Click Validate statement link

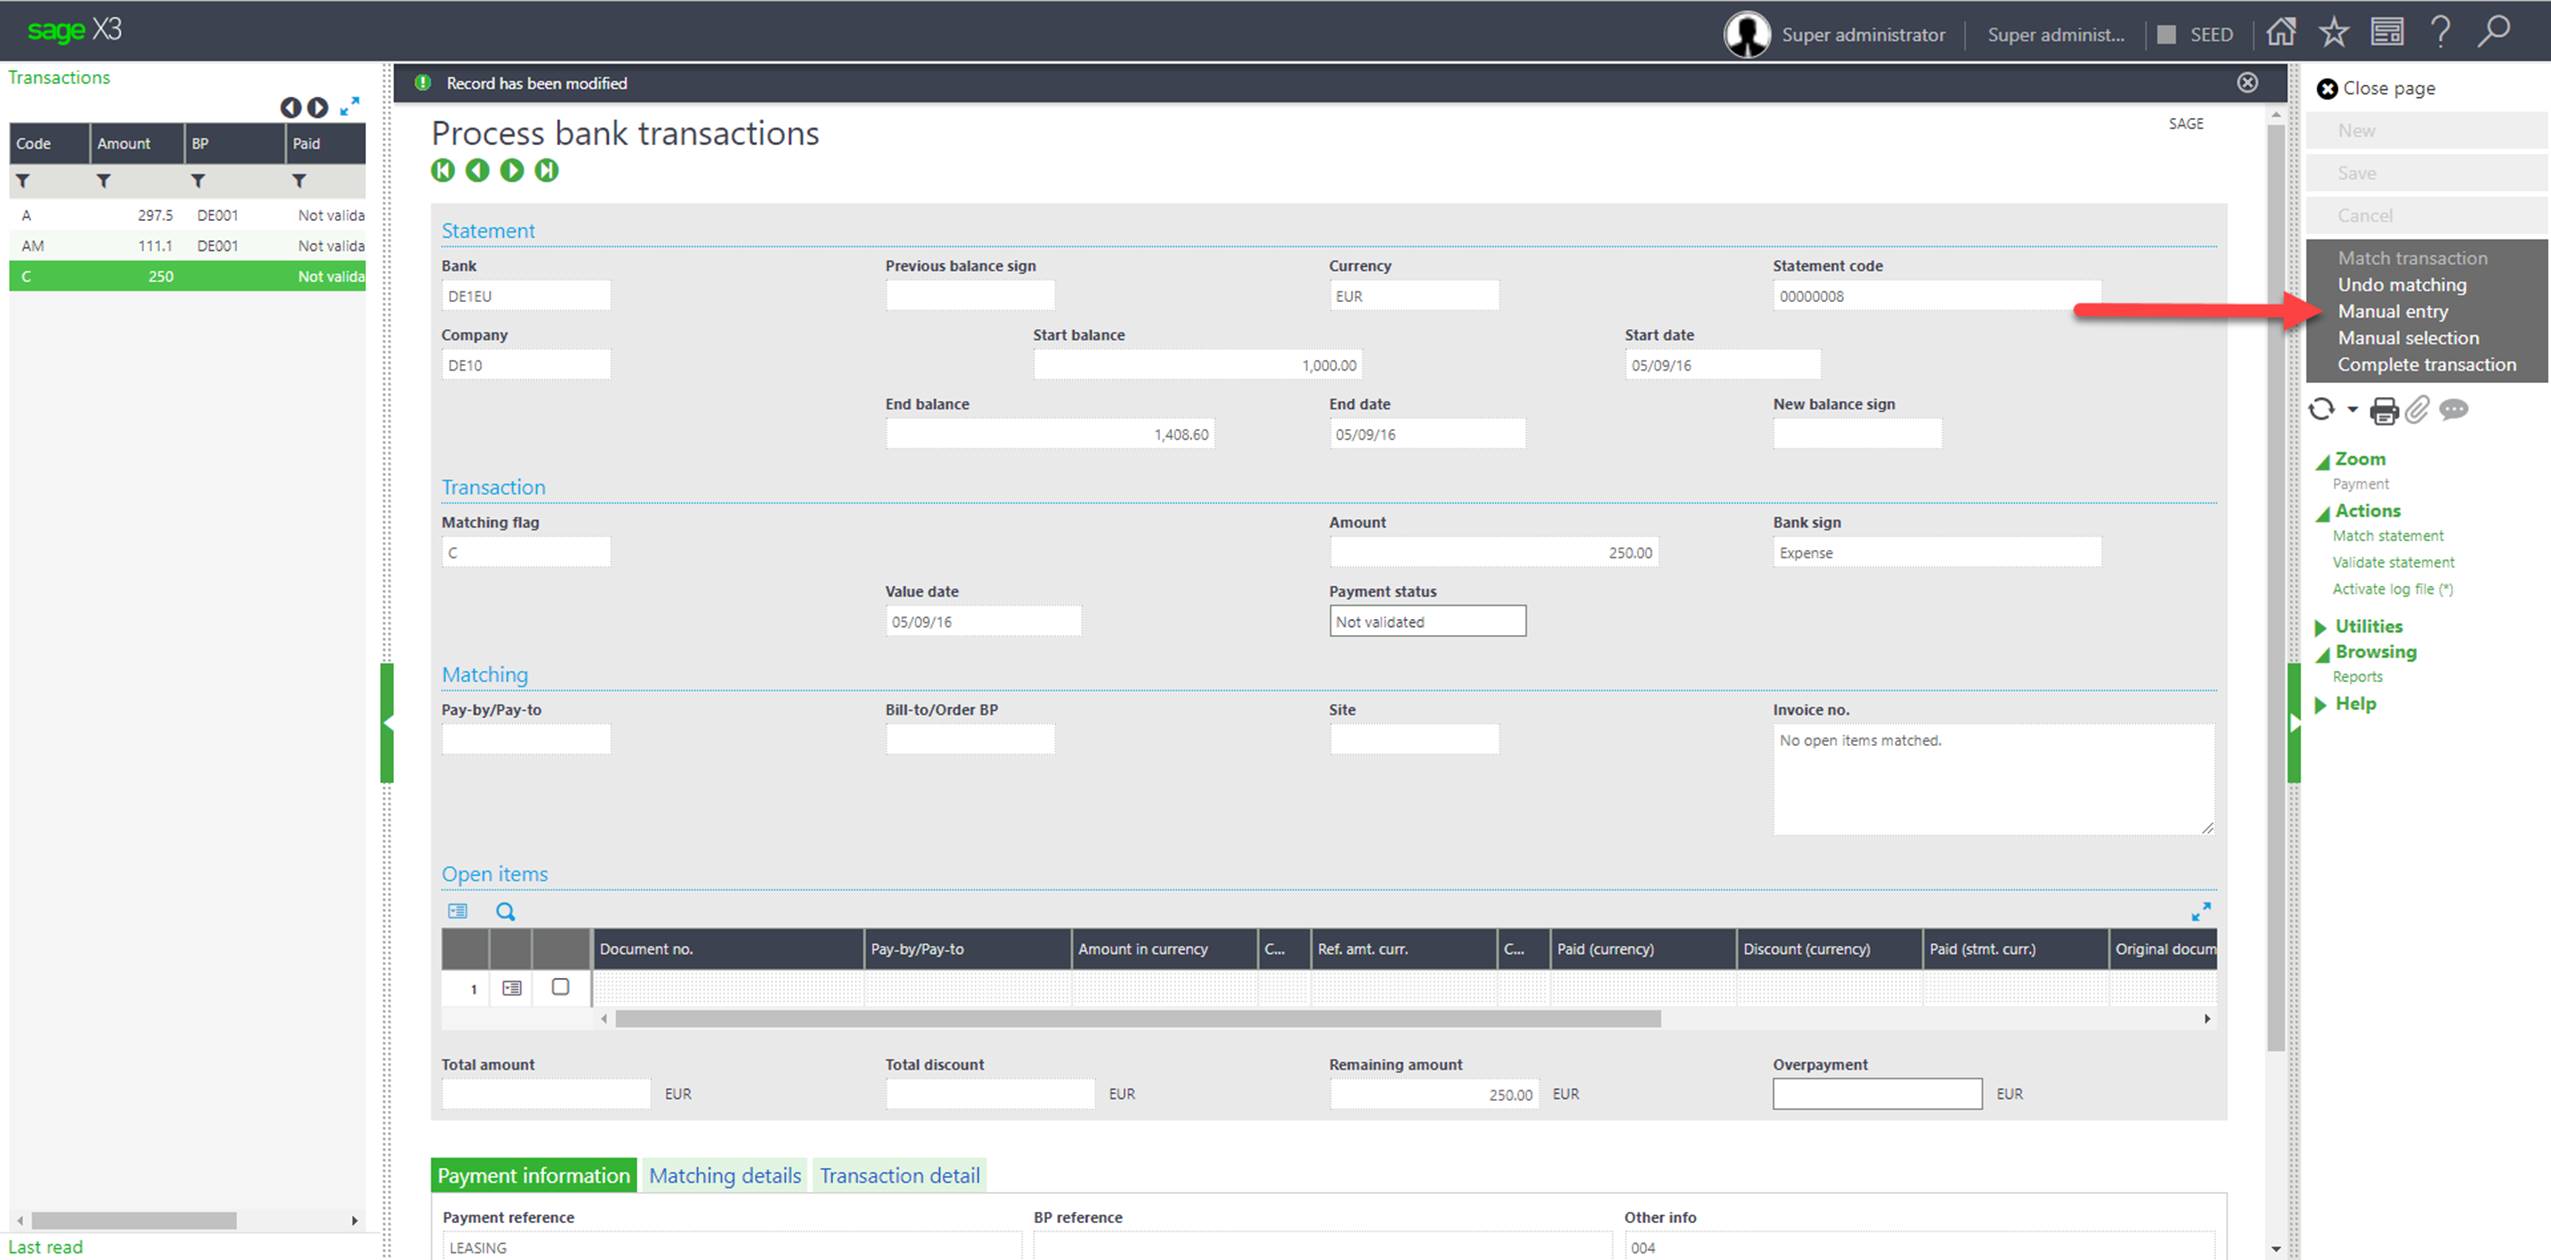tap(2393, 563)
